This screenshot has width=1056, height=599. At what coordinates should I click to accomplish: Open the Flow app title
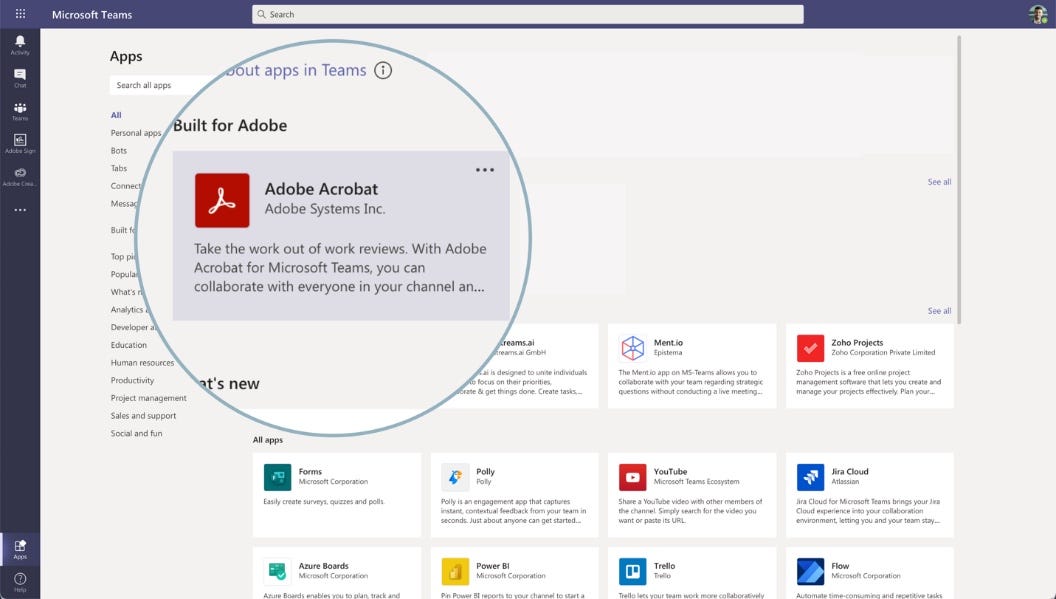(x=840, y=566)
